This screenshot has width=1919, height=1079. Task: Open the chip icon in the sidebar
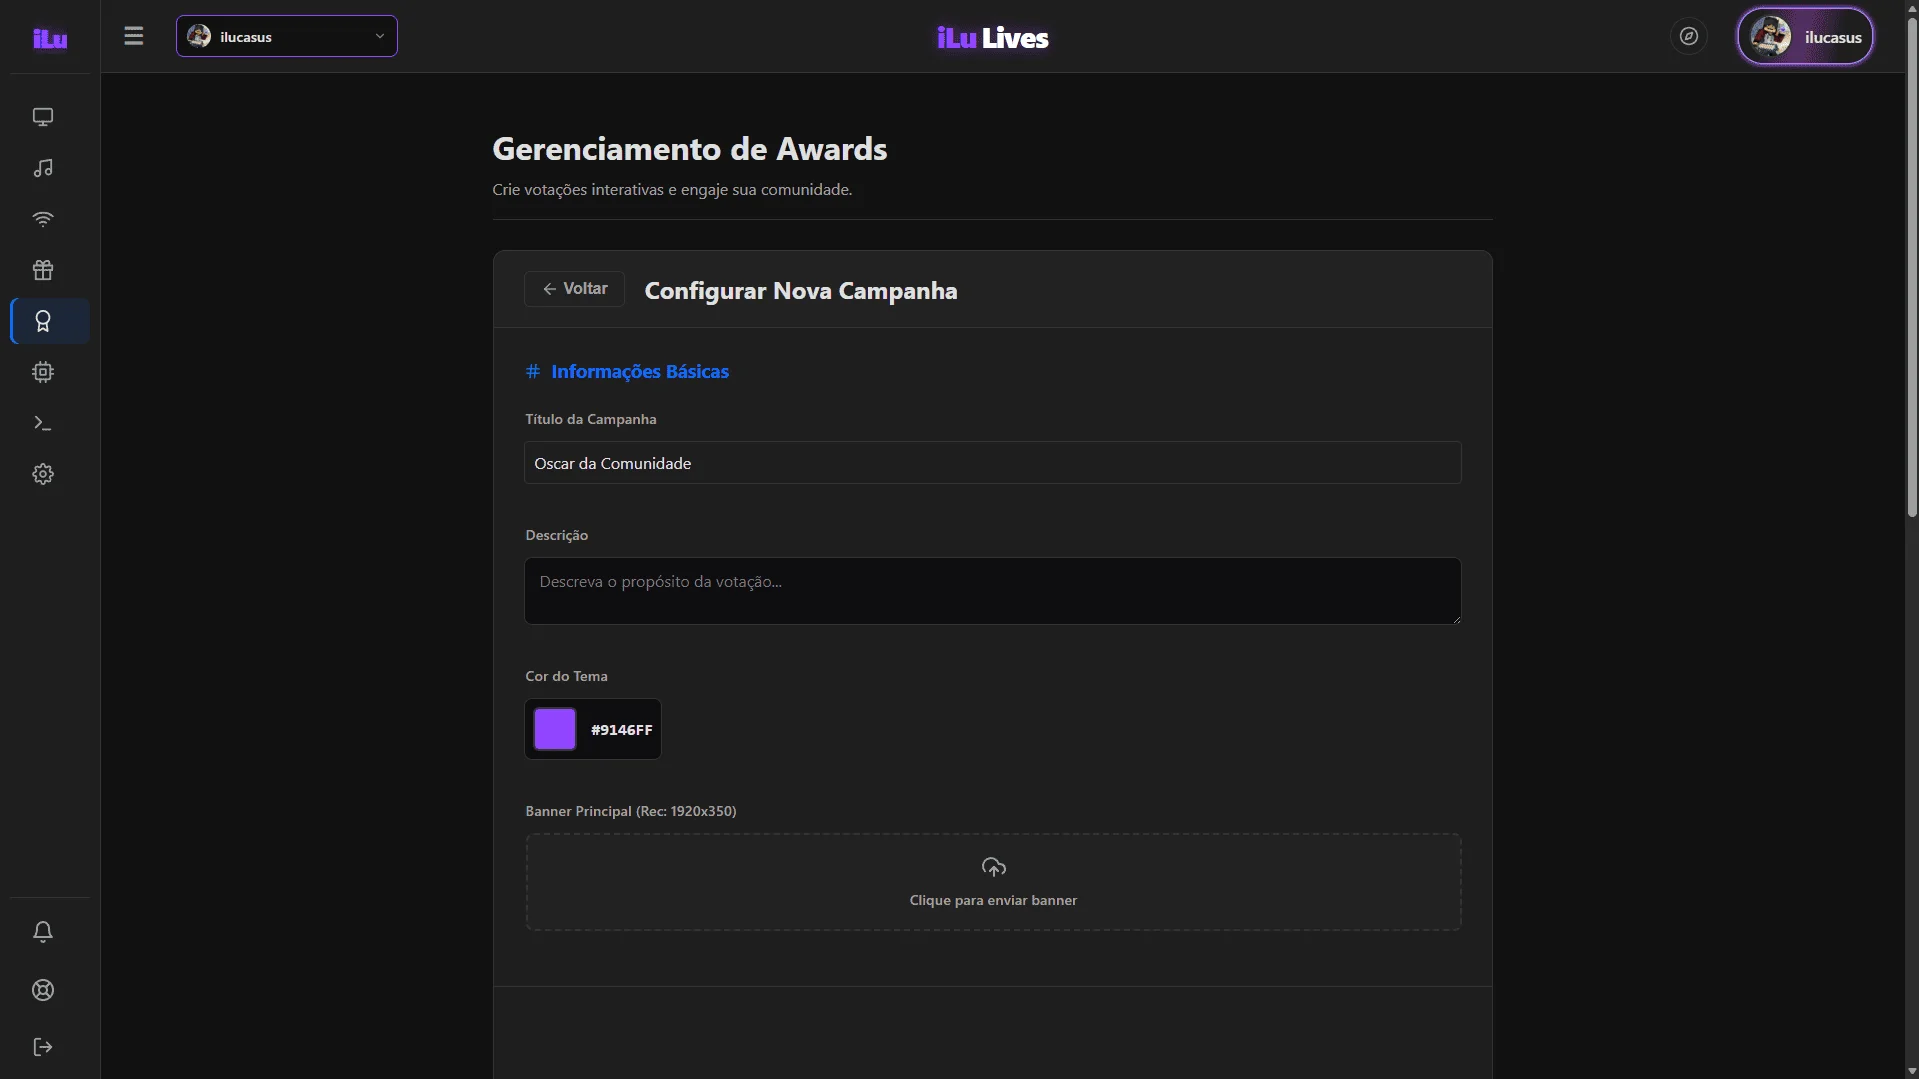[43, 372]
